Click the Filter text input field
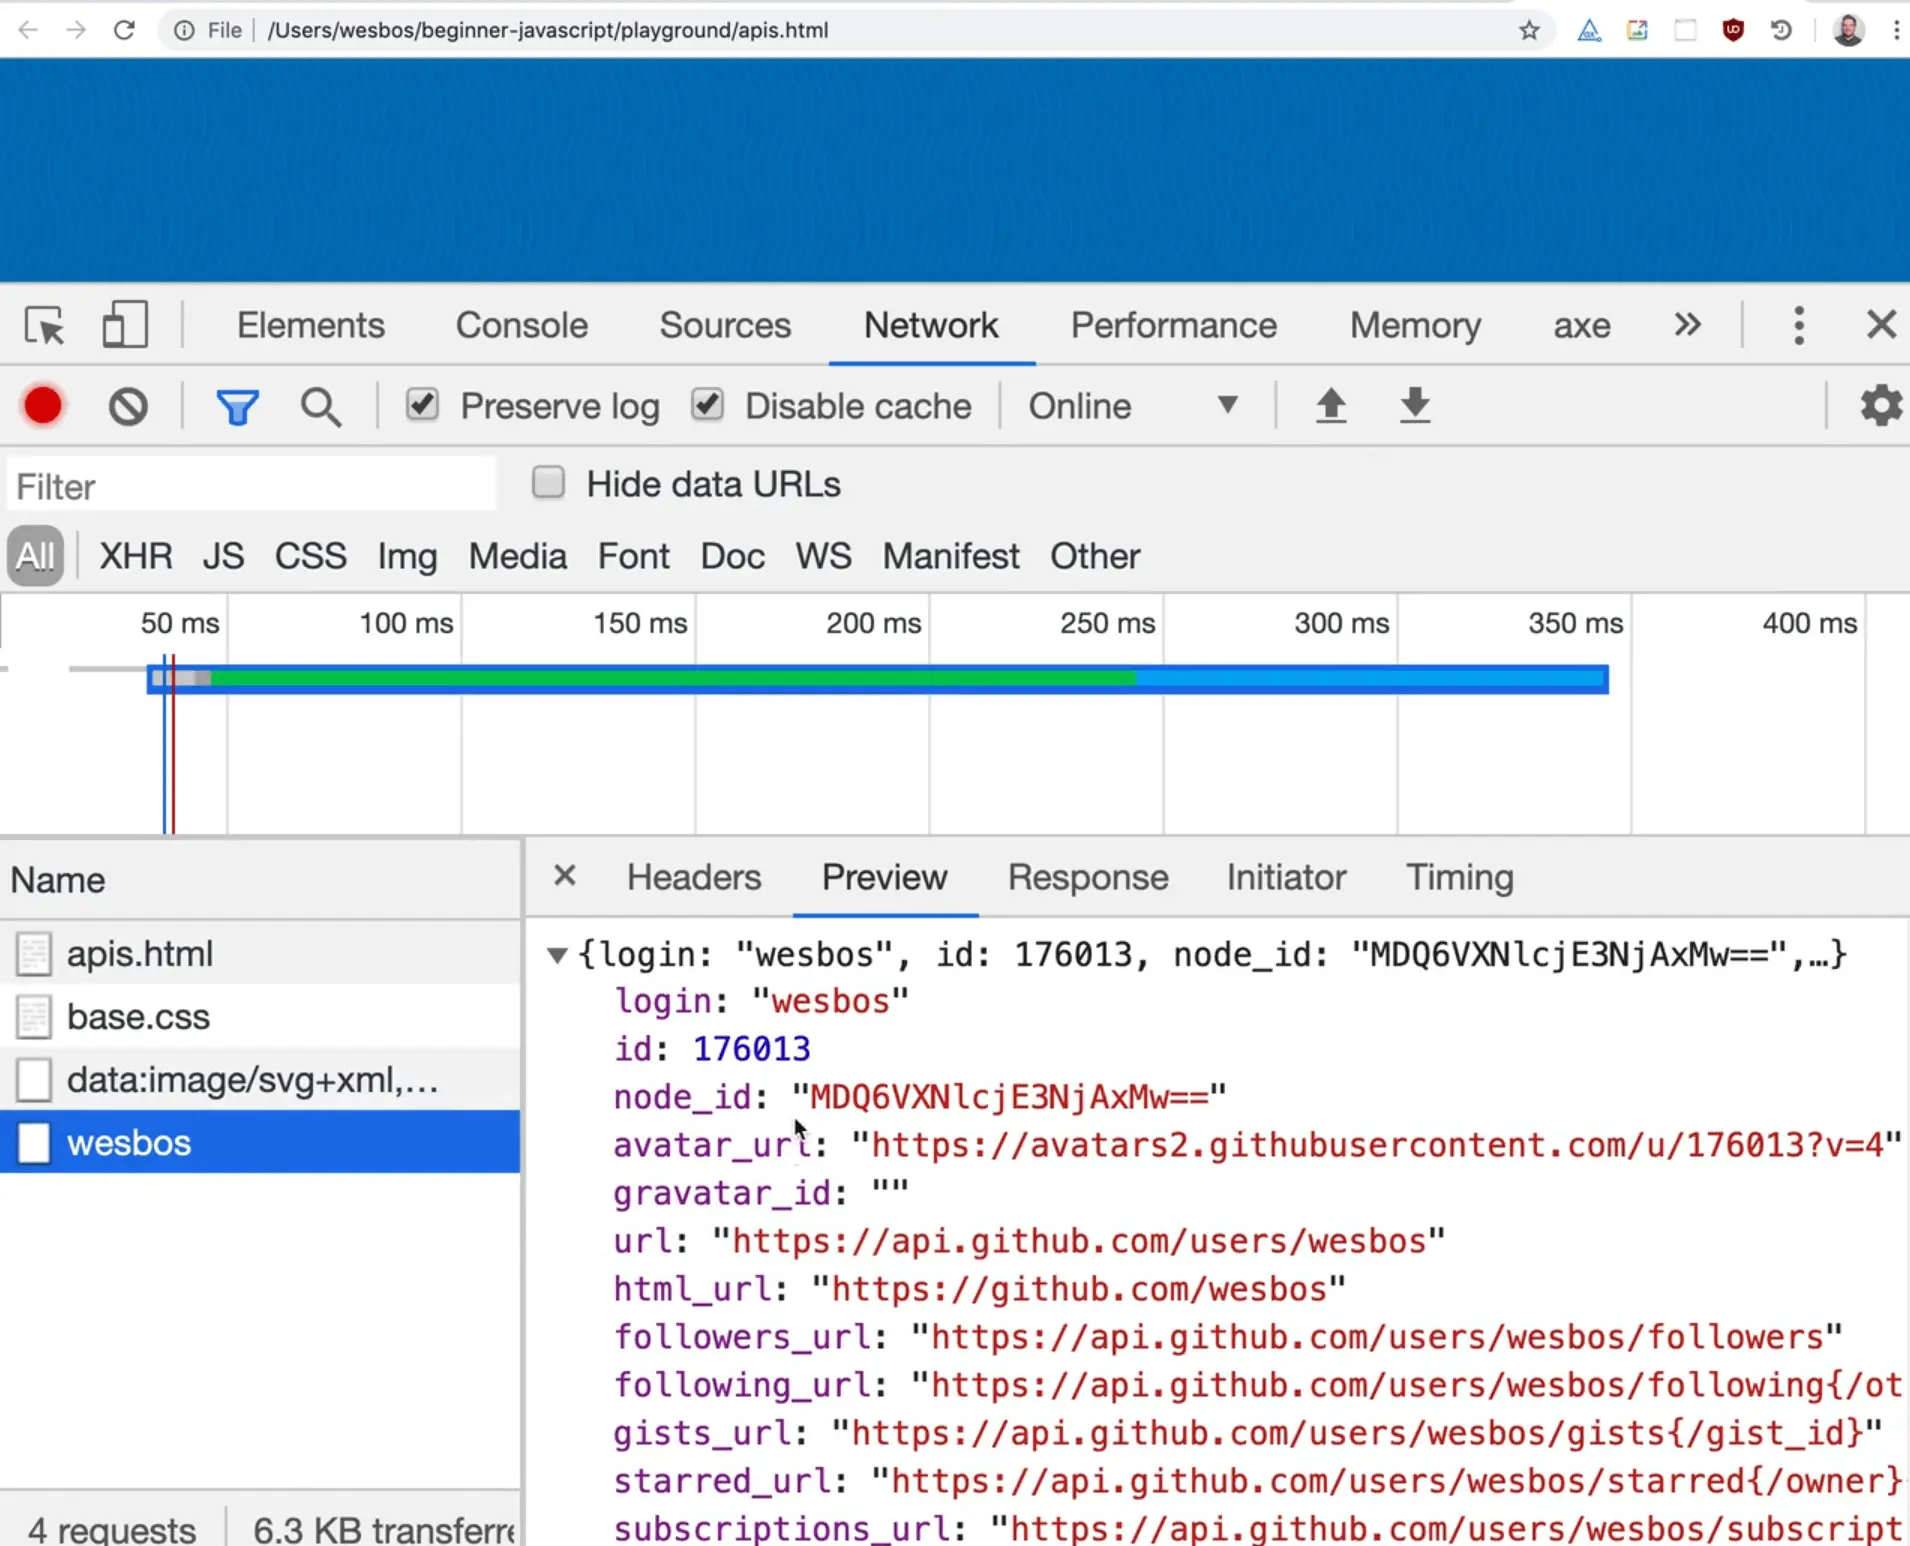The width and height of the screenshot is (1910, 1546). pos(250,486)
